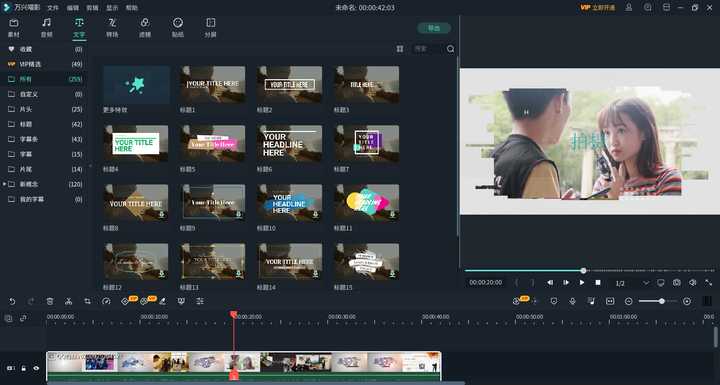The height and width of the screenshot is (385, 720).
Task: Take a snapshot with camera icon
Action: point(676,283)
